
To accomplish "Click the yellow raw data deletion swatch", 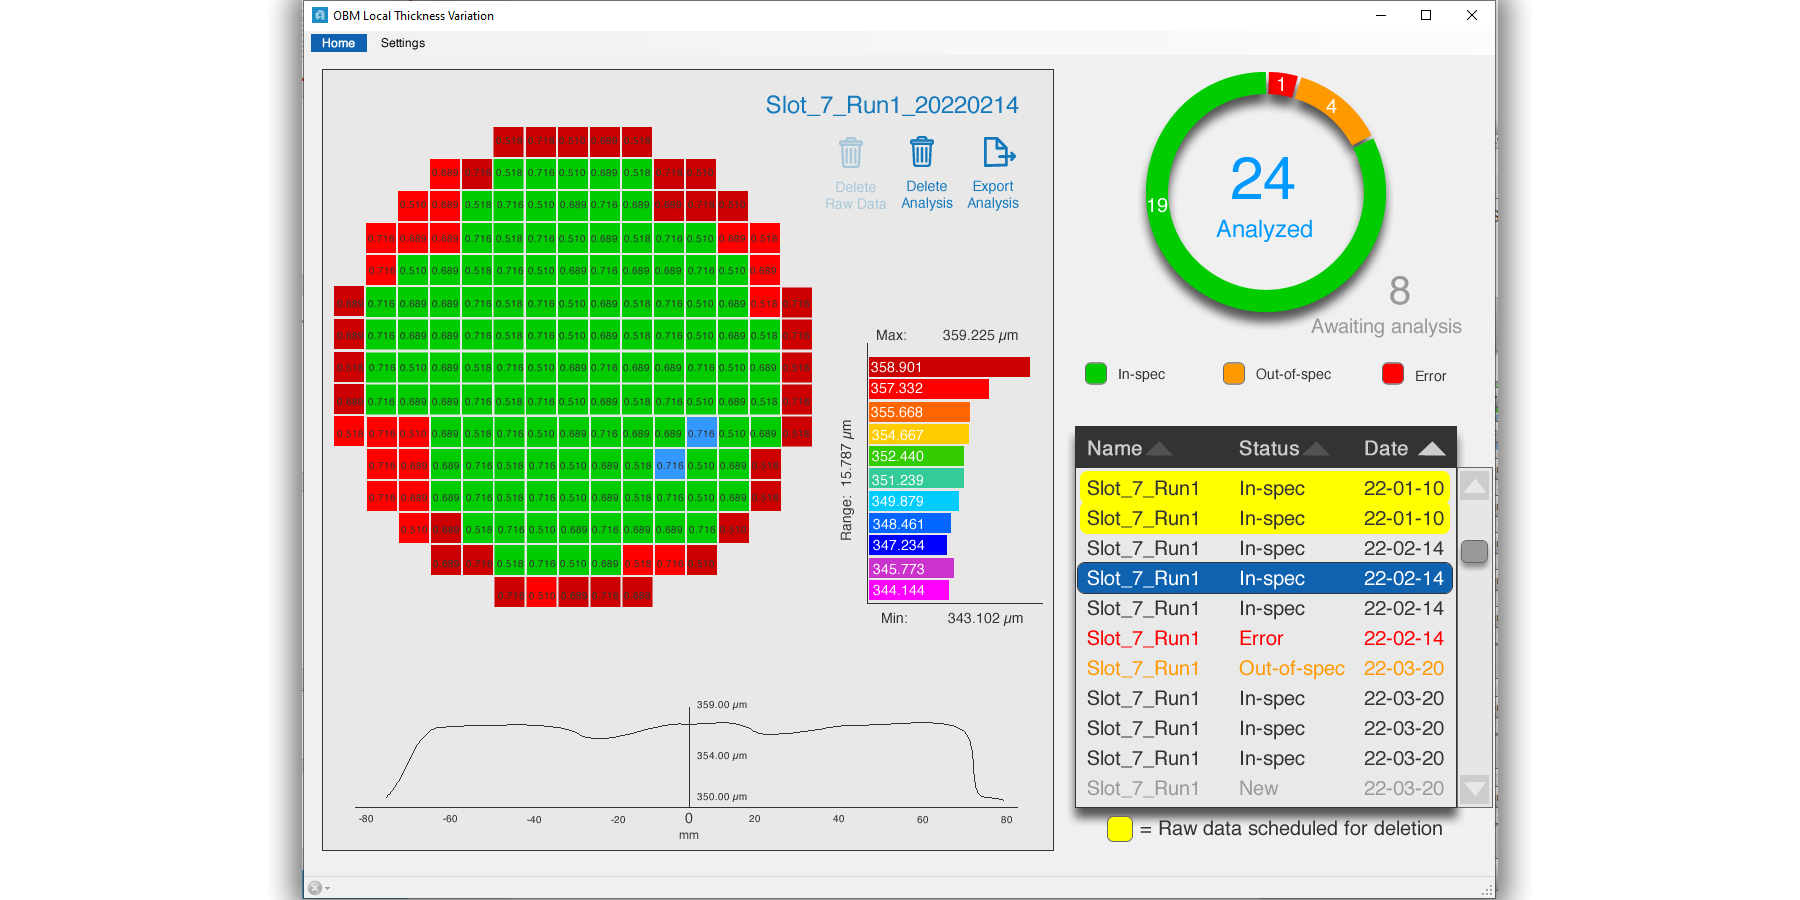I will [1120, 829].
